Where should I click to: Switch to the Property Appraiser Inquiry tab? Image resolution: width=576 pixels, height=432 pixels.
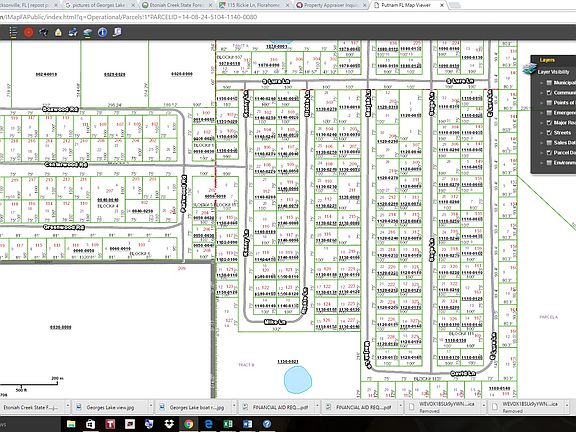coord(330,5)
